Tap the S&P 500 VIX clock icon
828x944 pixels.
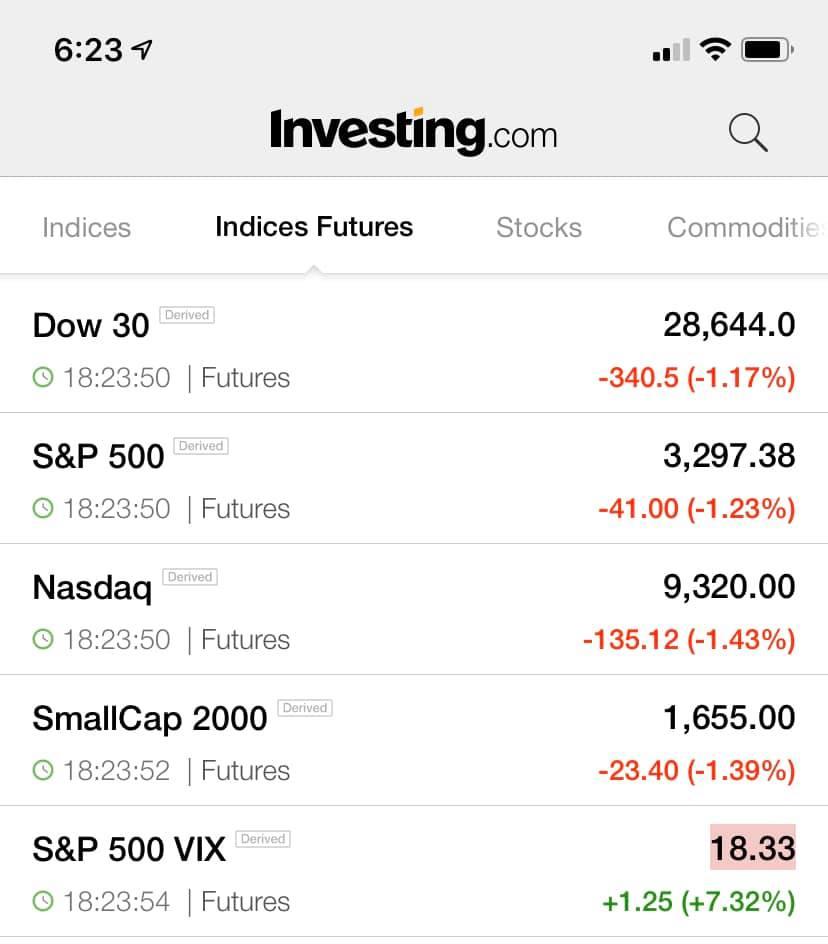tap(43, 902)
